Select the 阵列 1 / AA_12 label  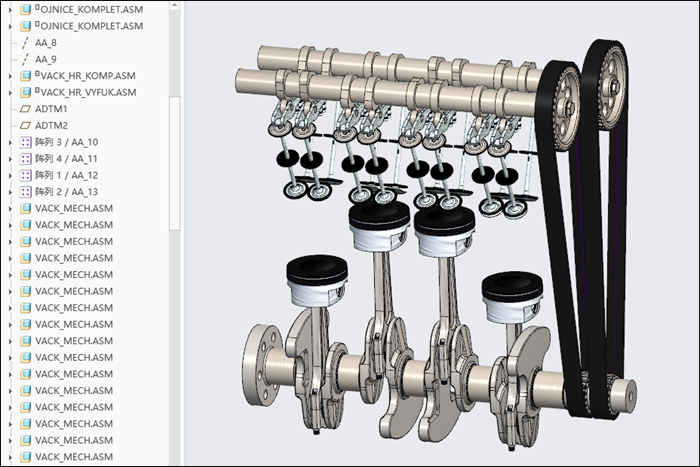coord(67,175)
